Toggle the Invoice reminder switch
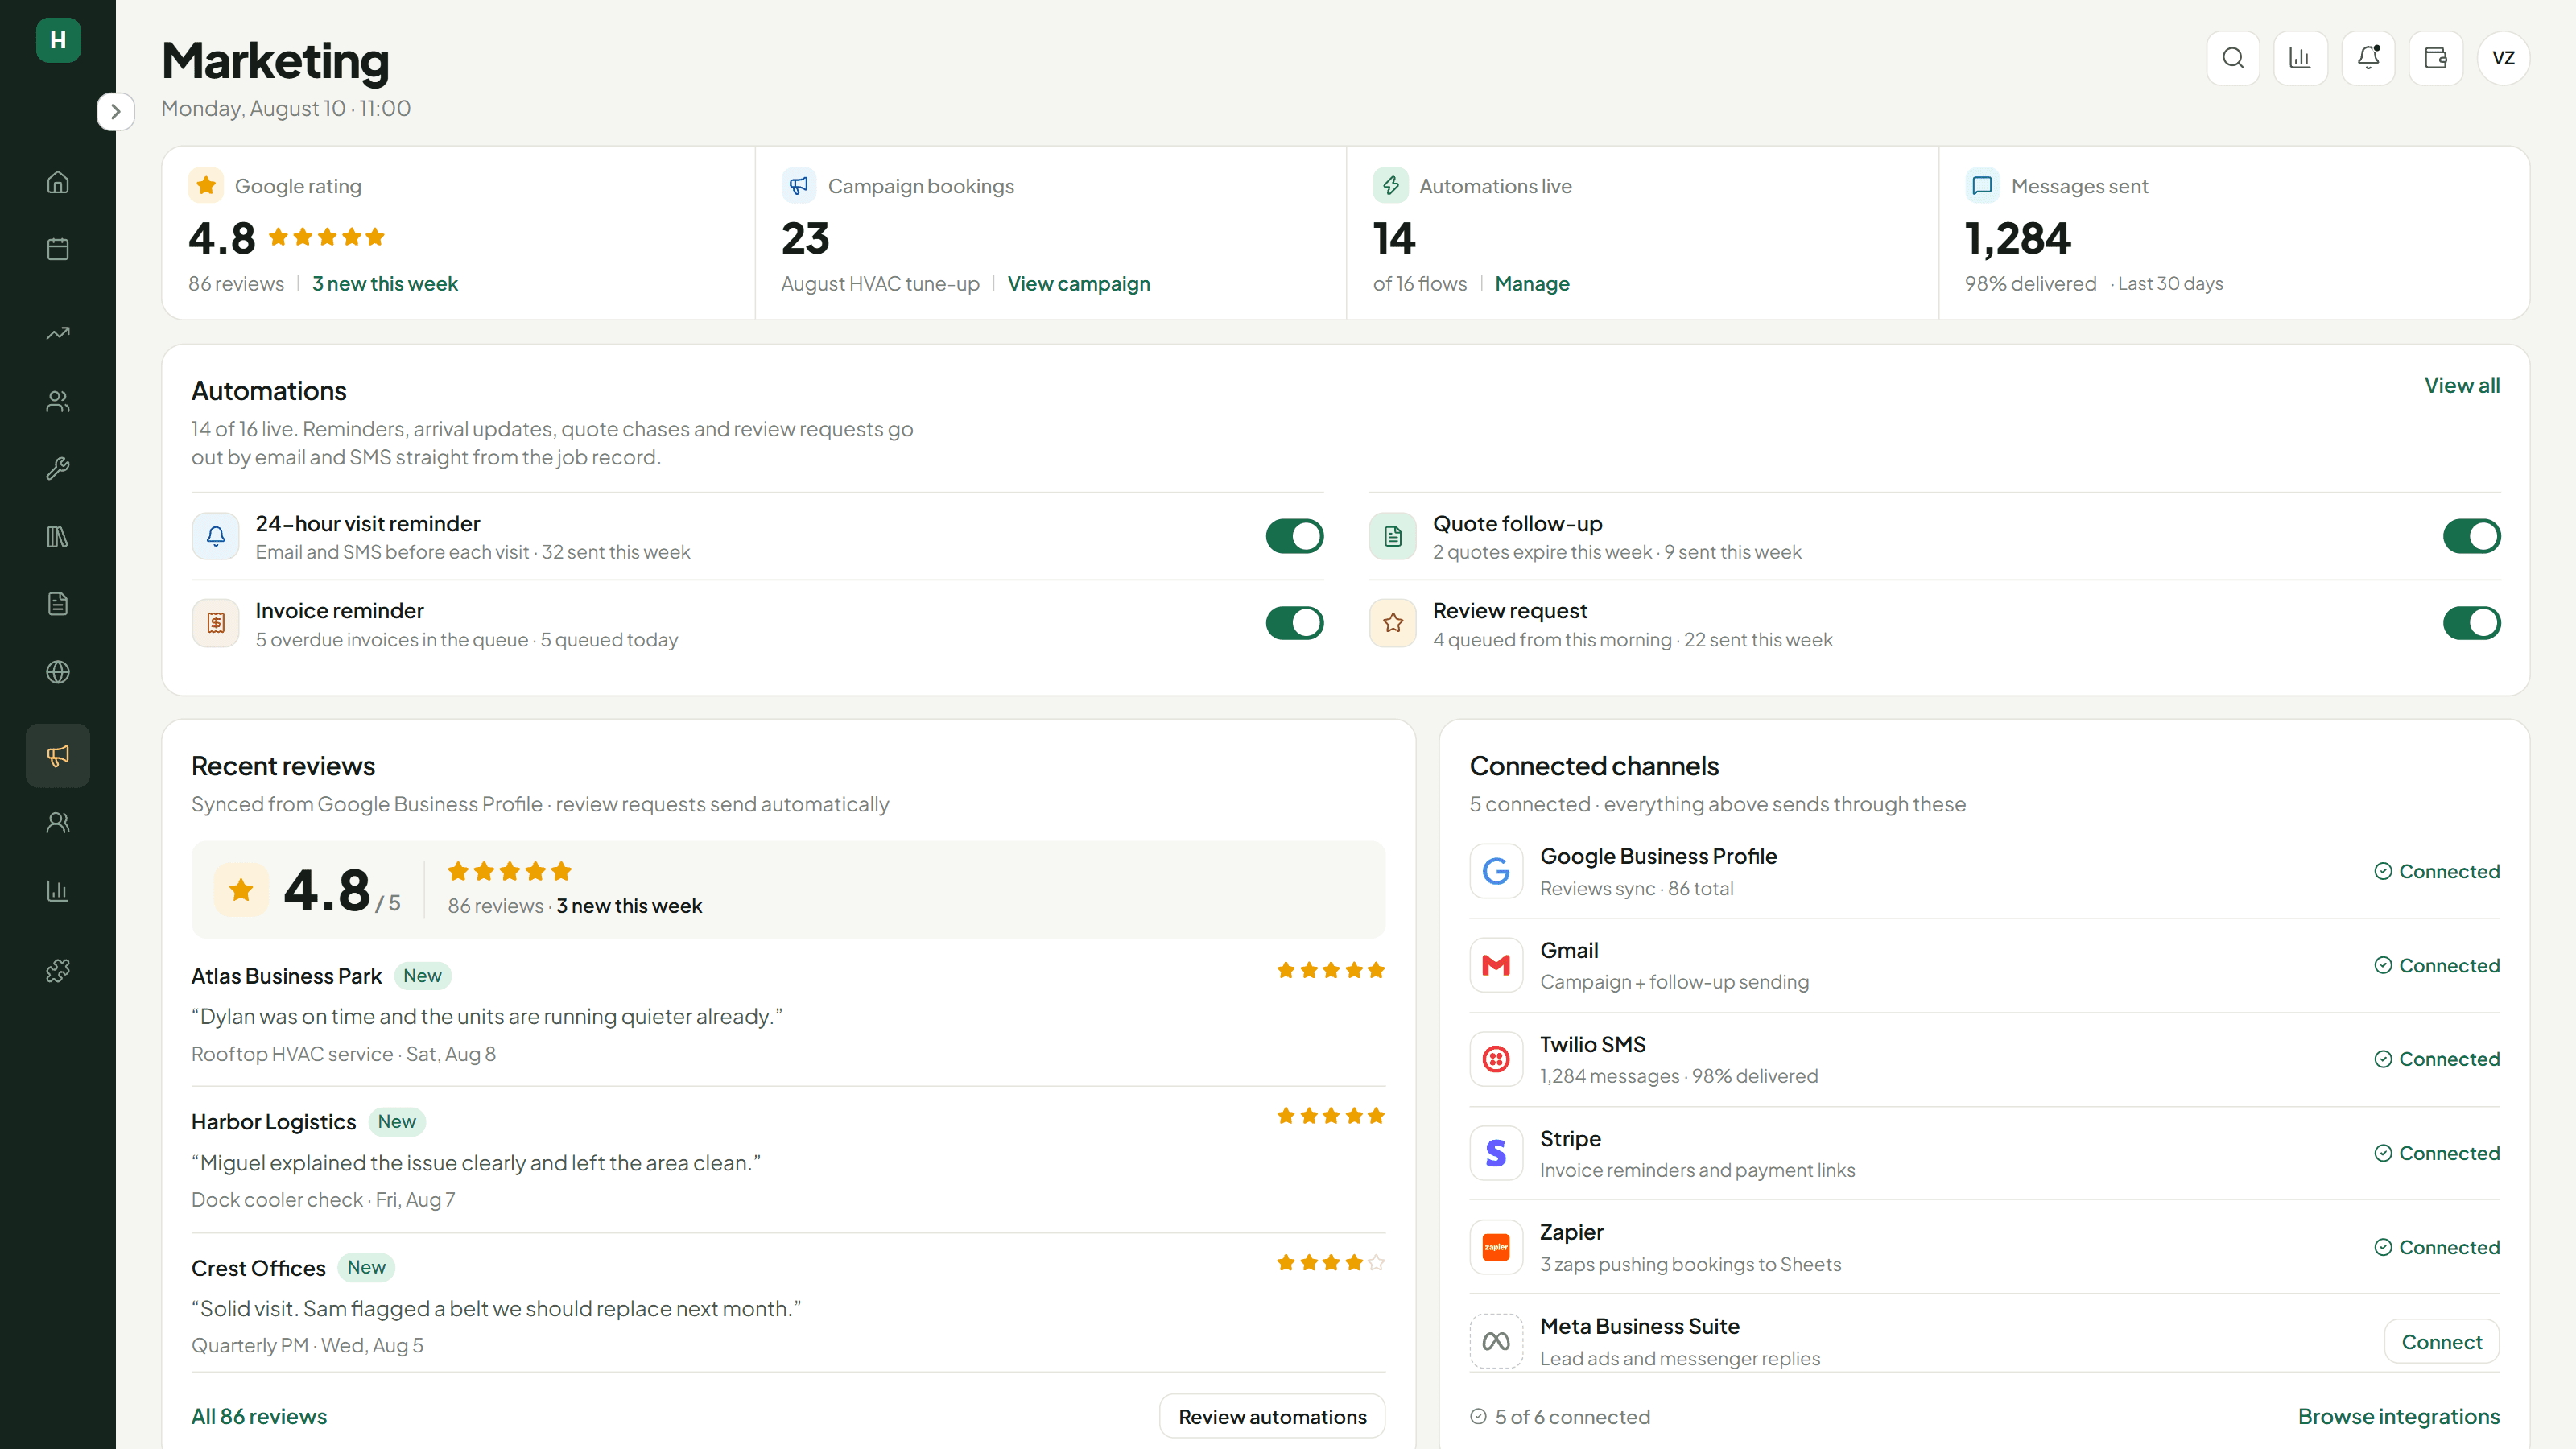Viewport: 2576px width, 1449px height. (x=1294, y=623)
